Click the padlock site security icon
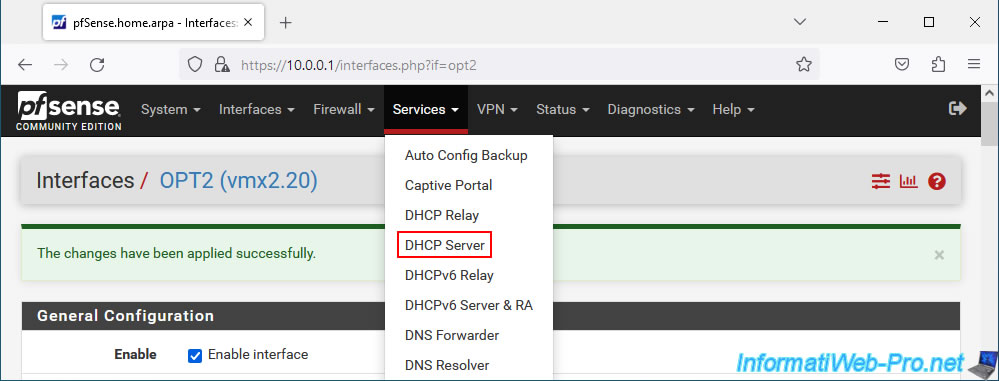This screenshot has width=999, height=381. (221, 64)
